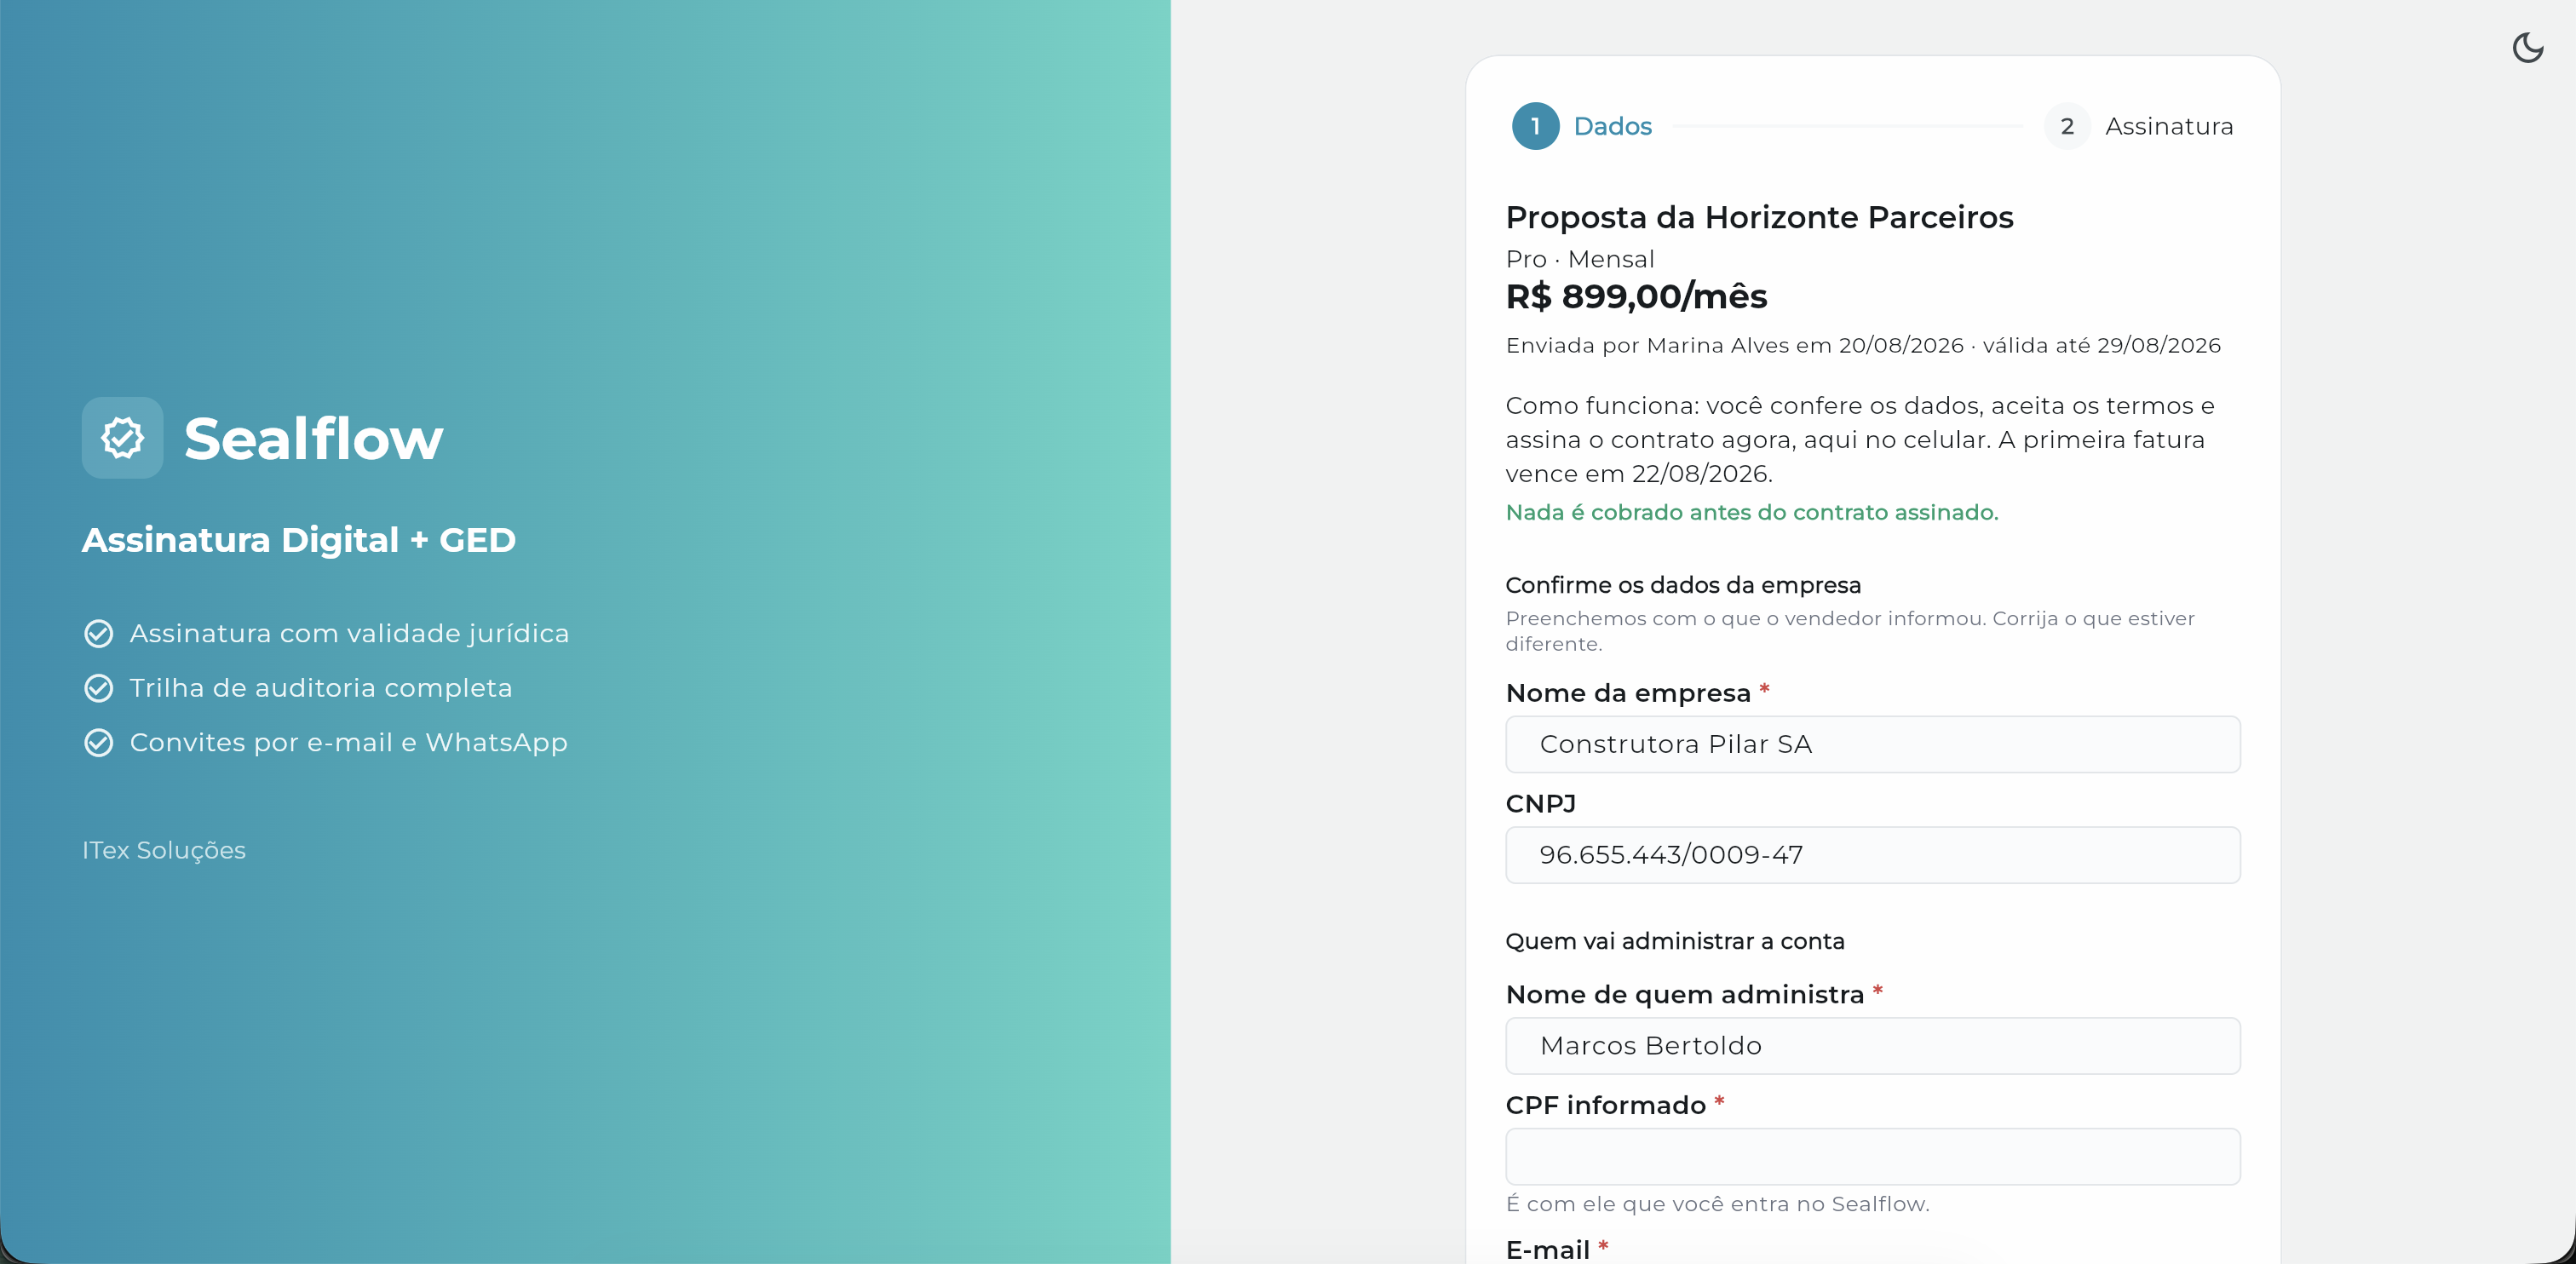Toggle dark mode with the moon icon

pyautogui.click(x=2527, y=47)
